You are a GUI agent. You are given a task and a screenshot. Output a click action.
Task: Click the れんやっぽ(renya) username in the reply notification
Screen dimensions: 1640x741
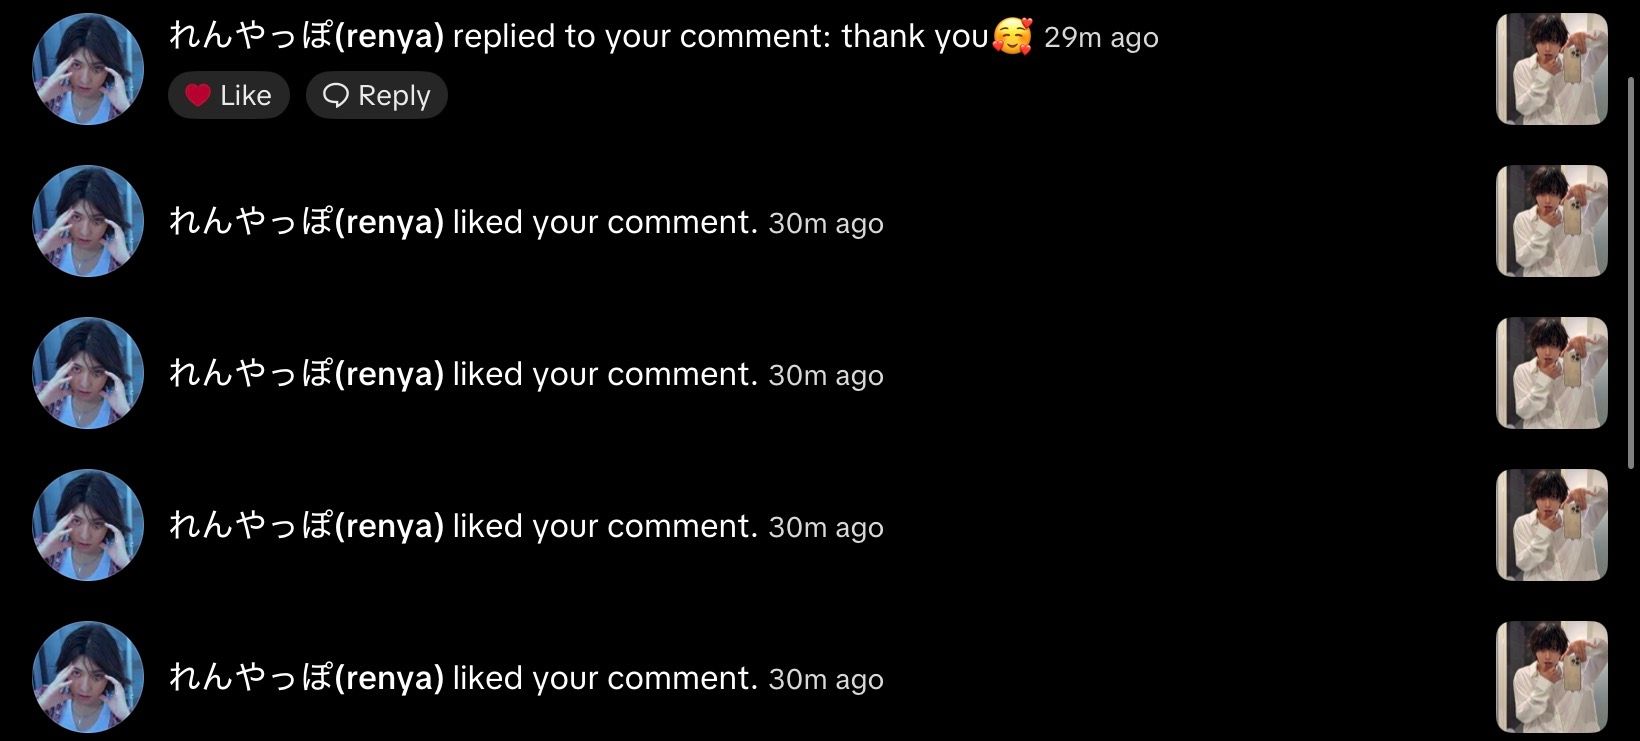pyautogui.click(x=306, y=37)
